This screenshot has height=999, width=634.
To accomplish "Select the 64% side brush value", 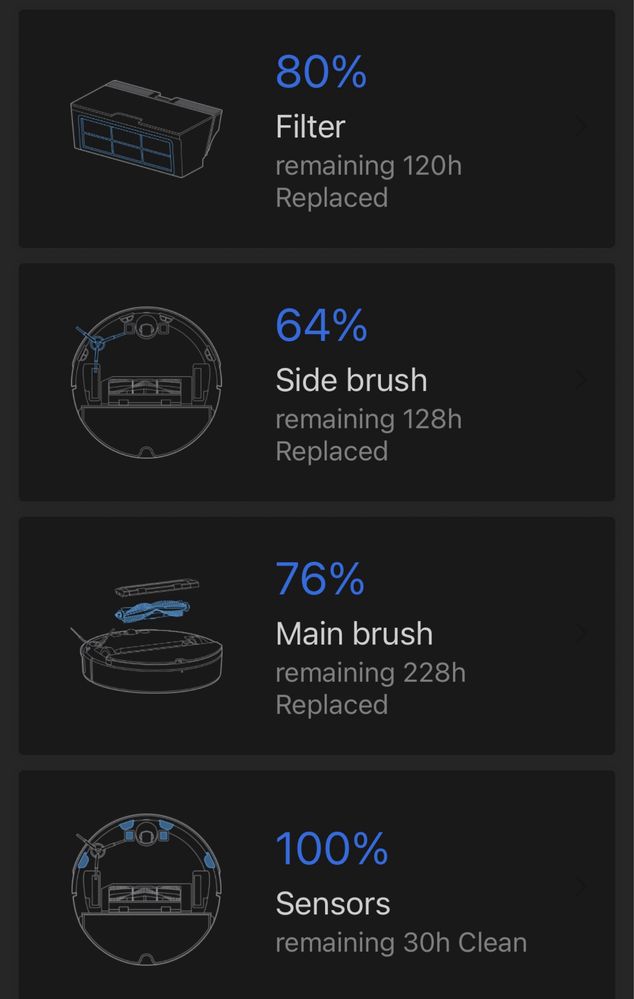I will 321,325.
